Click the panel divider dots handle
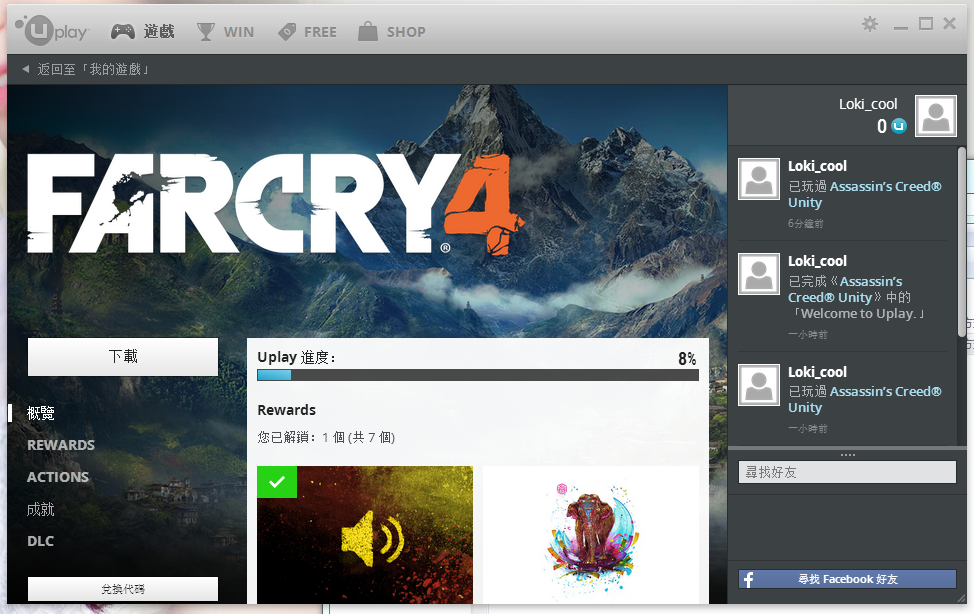This screenshot has width=974, height=614. pos(847,455)
